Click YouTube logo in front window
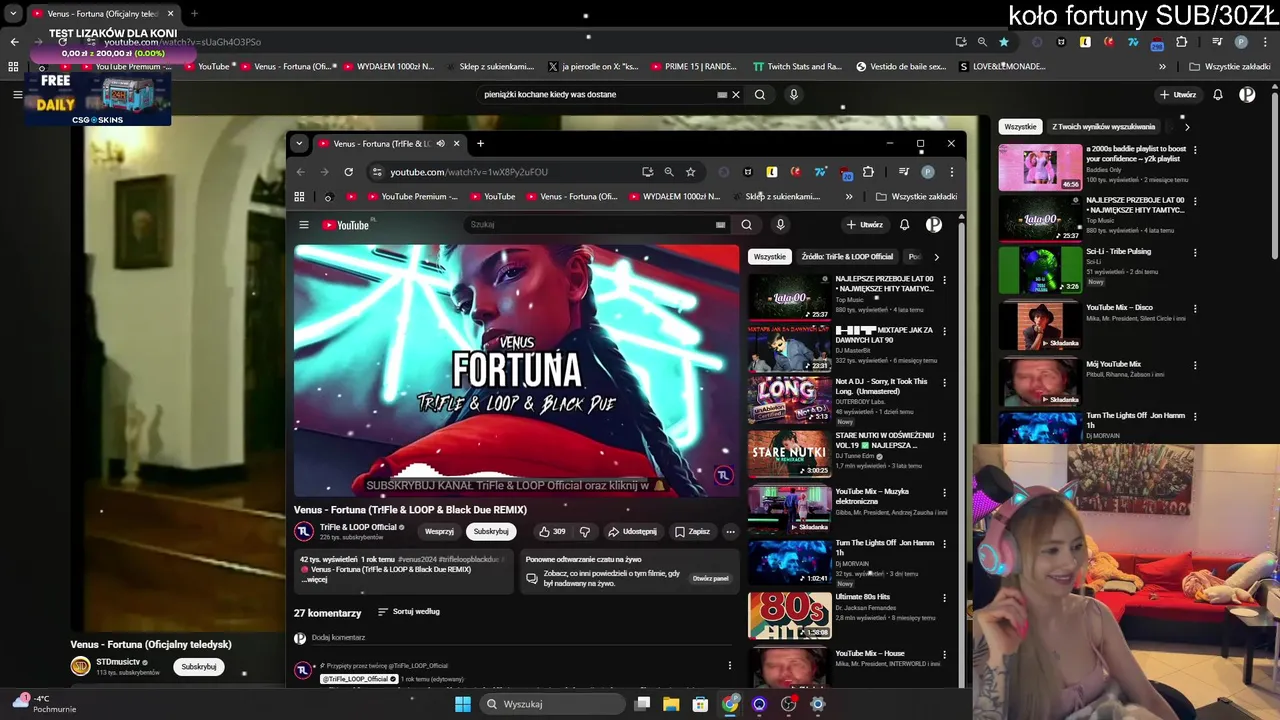This screenshot has width=1280, height=720. pos(346,225)
